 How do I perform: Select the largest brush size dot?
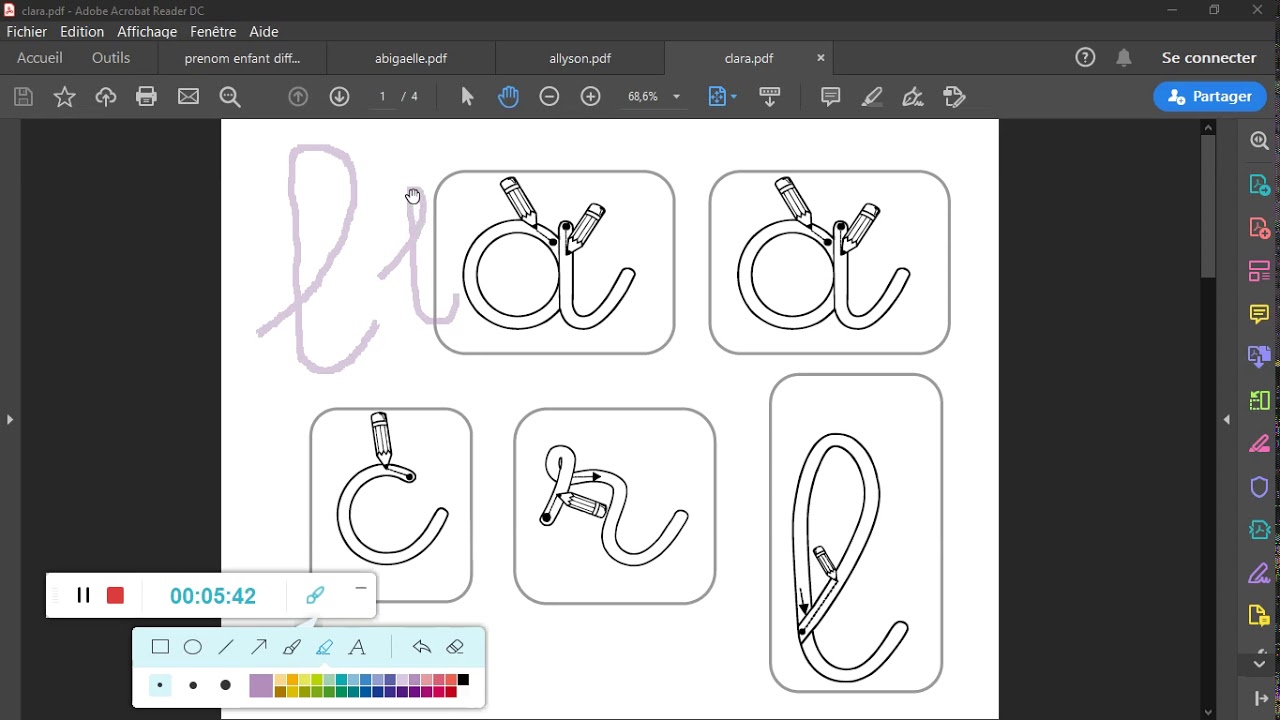point(226,686)
